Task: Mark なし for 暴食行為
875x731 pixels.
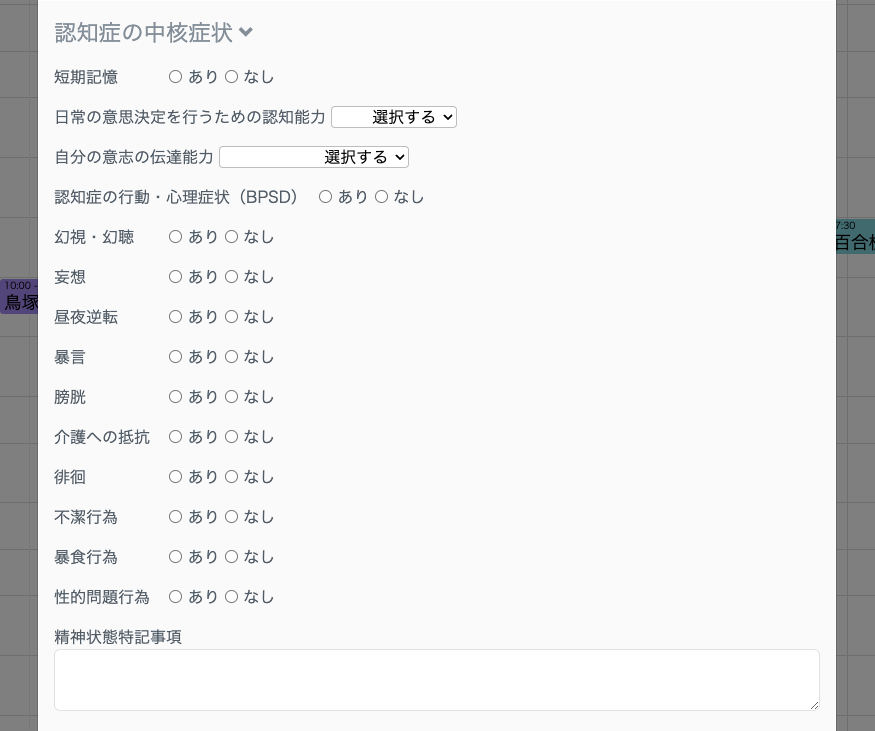Action: (231, 556)
